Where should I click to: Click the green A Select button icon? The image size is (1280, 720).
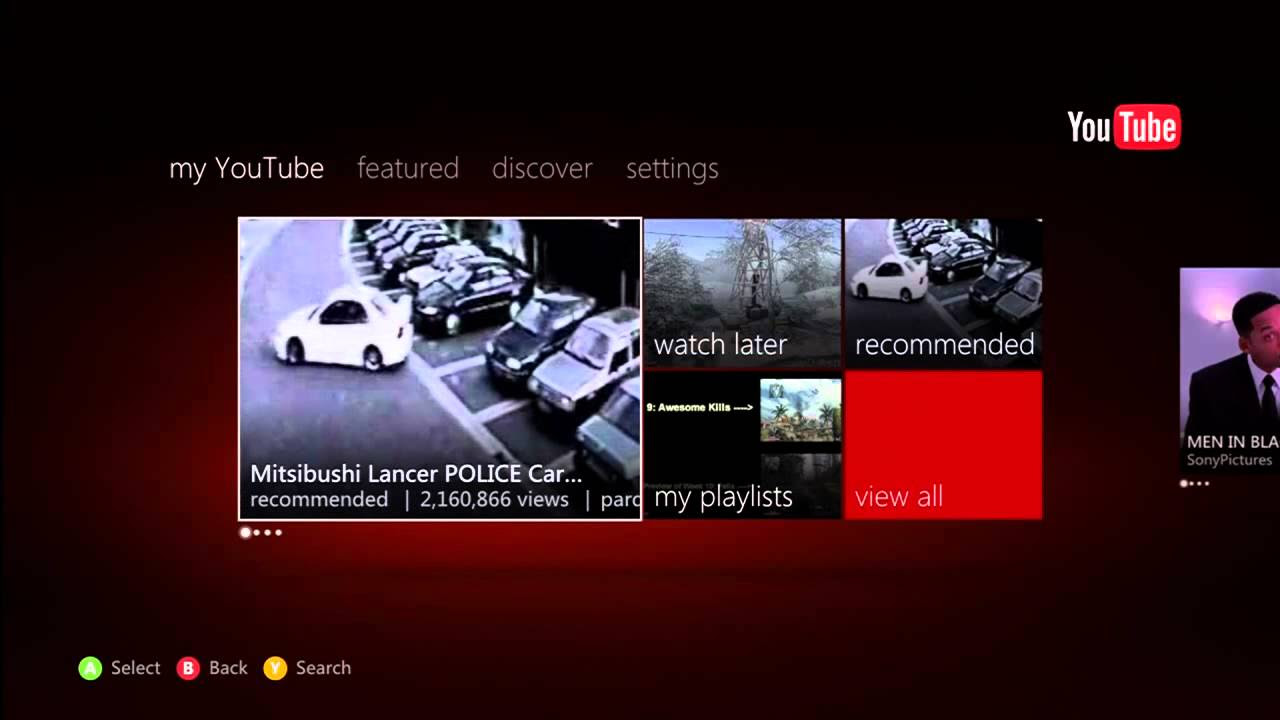click(90, 668)
